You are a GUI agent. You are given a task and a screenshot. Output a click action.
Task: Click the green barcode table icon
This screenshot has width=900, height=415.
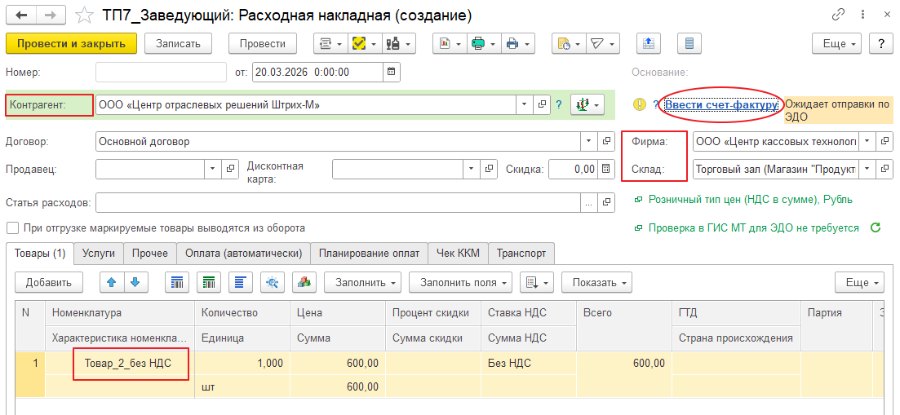pos(210,282)
